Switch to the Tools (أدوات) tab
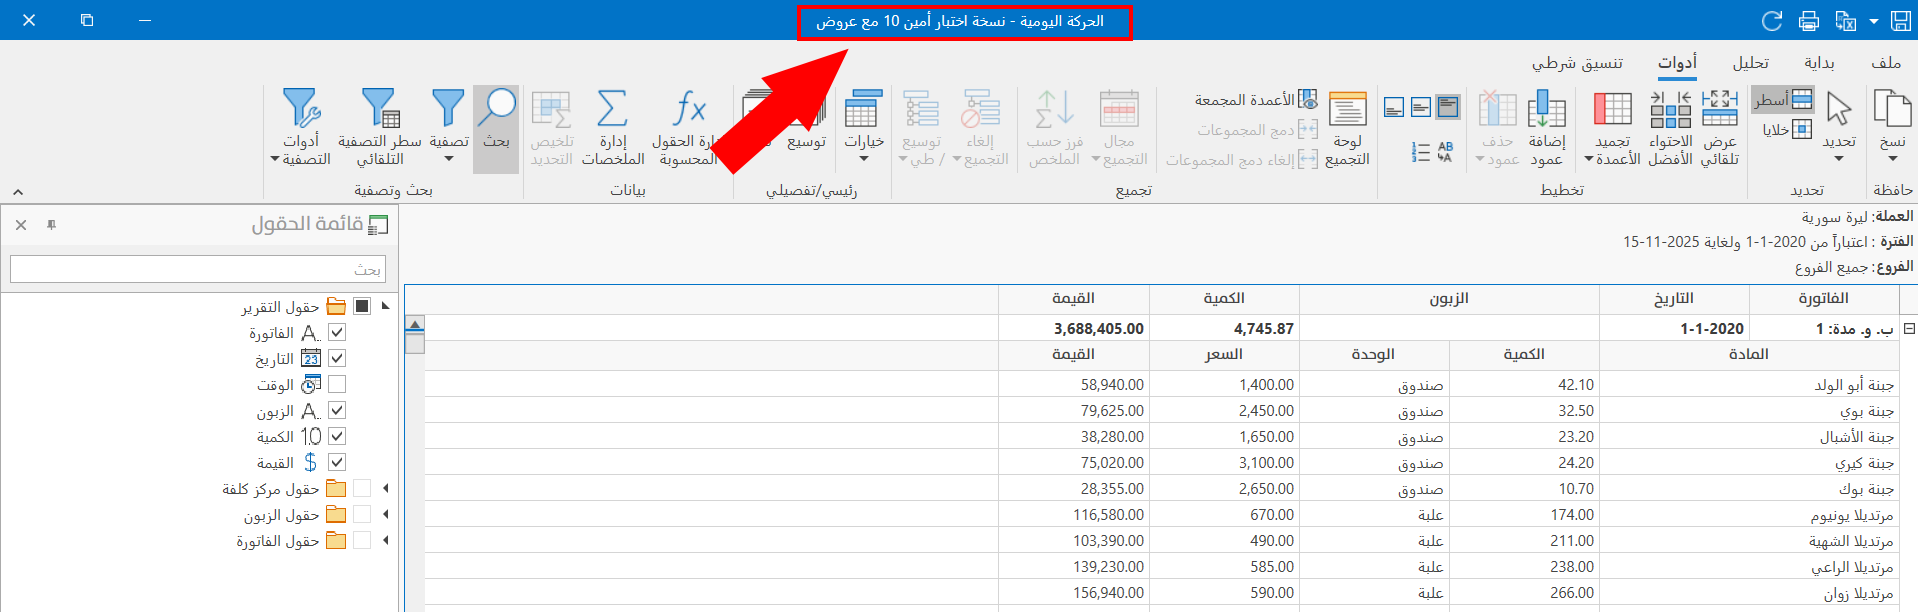This screenshot has height=612, width=1918. tap(1677, 63)
